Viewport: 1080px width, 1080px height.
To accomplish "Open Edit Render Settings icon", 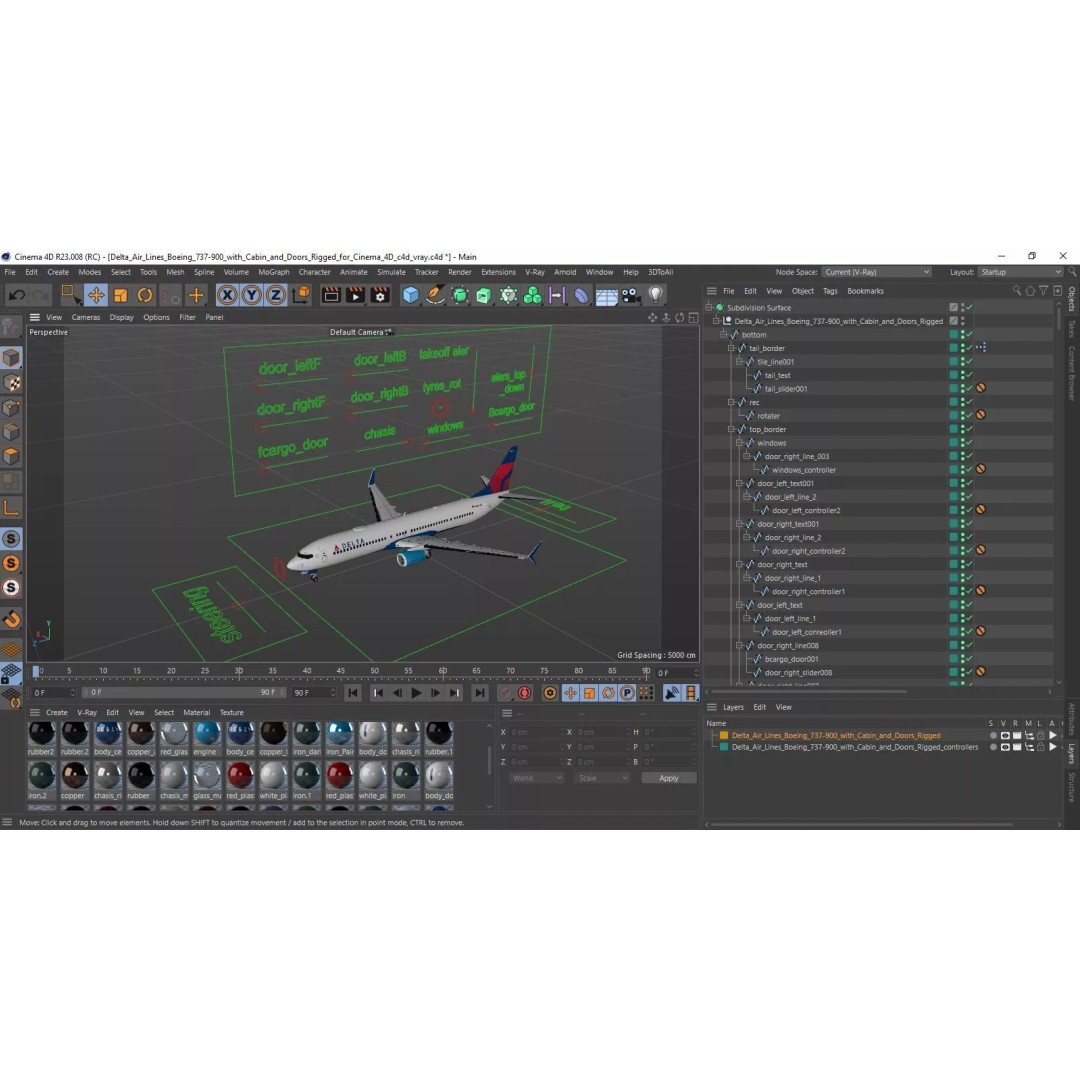I will pyautogui.click(x=380, y=295).
